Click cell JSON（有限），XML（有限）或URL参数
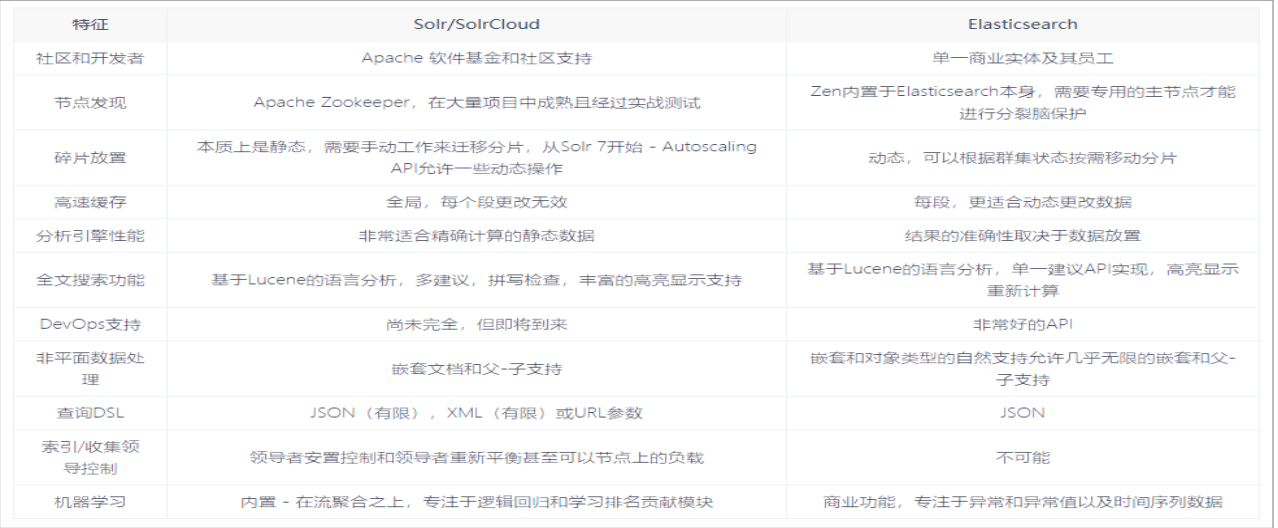This screenshot has height=528, width=1278. point(476,412)
